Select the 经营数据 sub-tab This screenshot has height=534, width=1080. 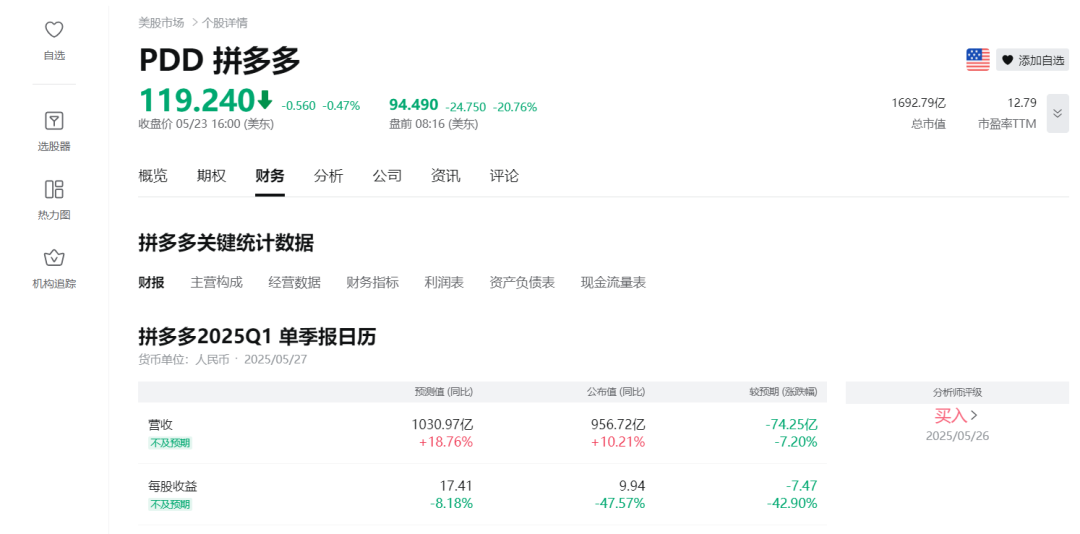tap(295, 283)
